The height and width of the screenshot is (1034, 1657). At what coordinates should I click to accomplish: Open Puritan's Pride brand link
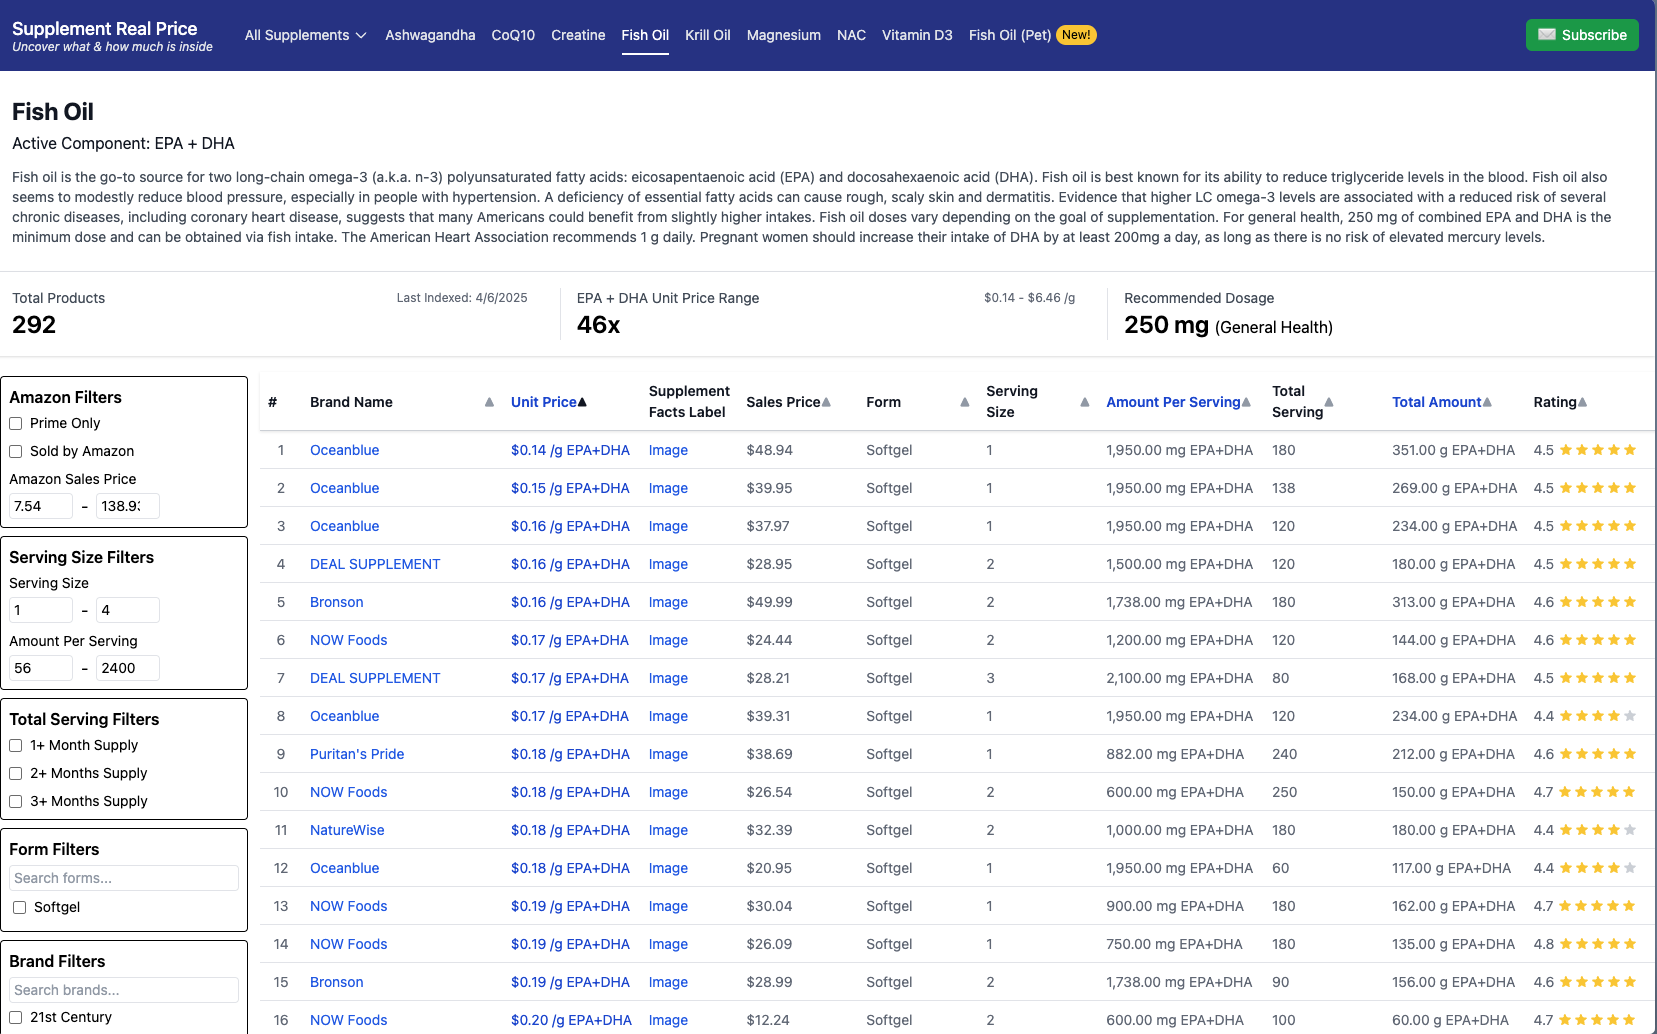point(357,754)
